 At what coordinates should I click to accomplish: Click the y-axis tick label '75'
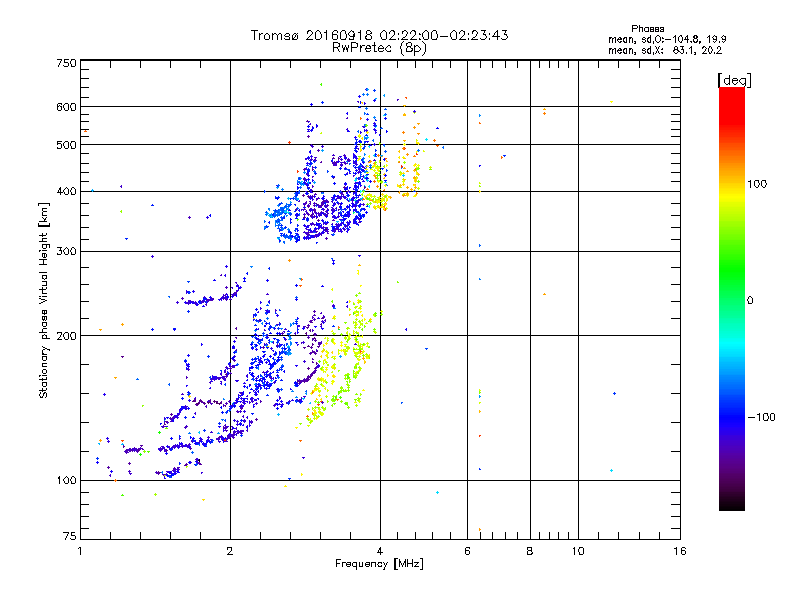tap(70, 536)
